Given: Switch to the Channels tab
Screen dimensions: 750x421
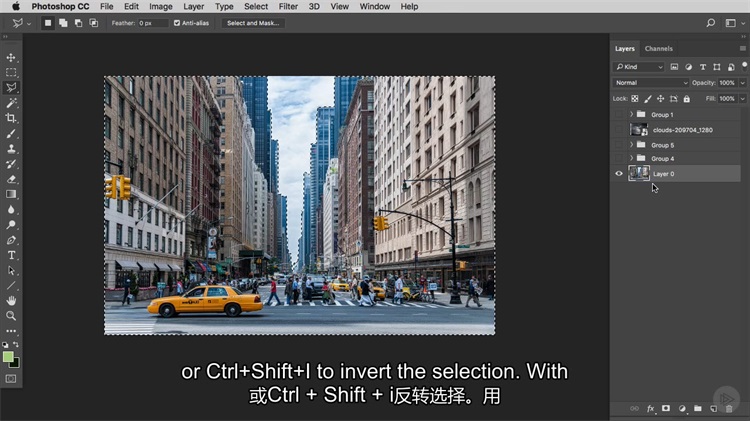Looking at the screenshot, I should pos(658,48).
